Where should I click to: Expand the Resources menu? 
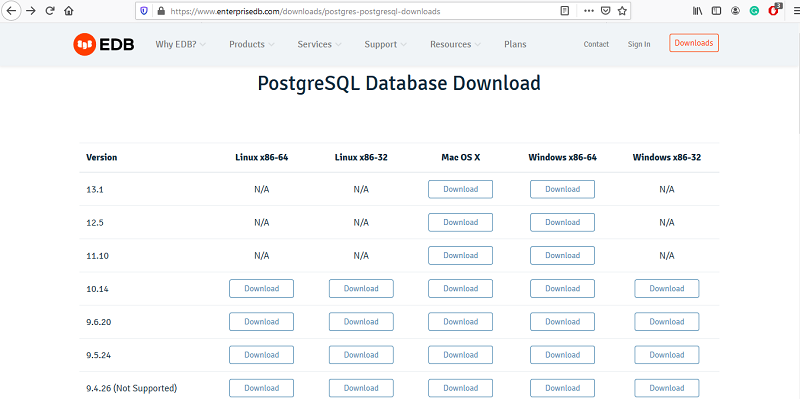[x=455, y=44]
